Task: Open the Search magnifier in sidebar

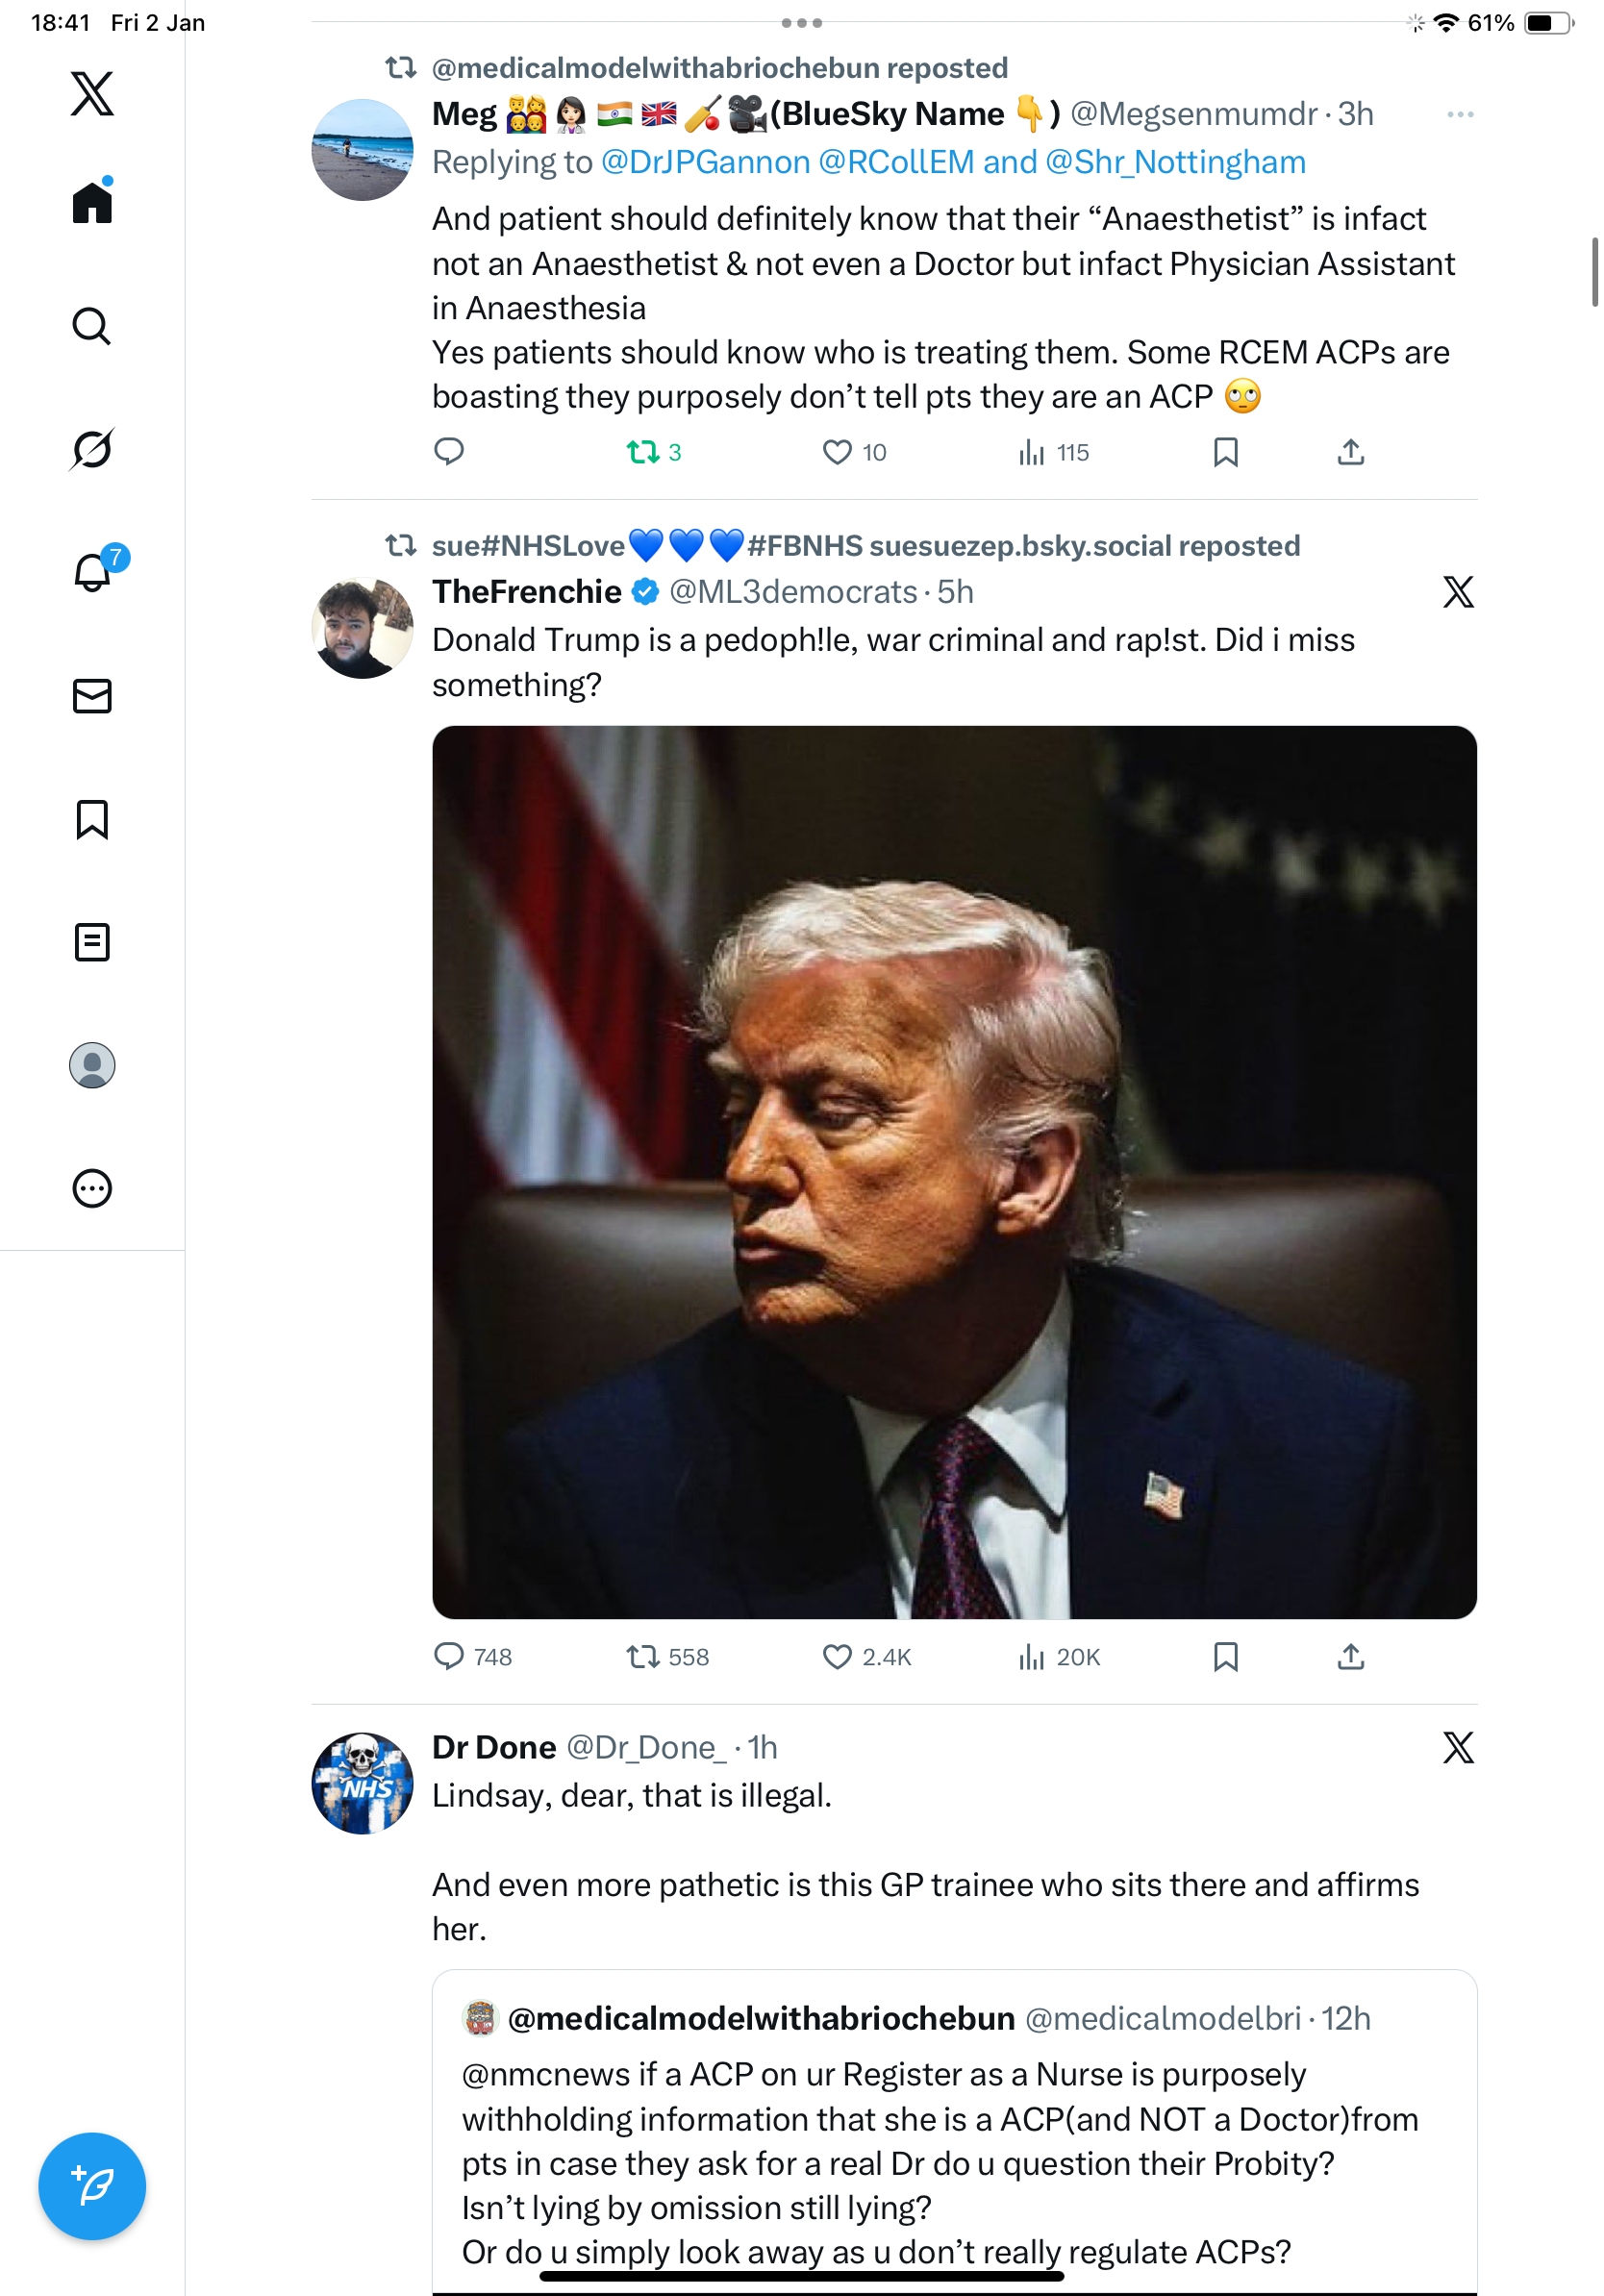Action: click(92, 326)
